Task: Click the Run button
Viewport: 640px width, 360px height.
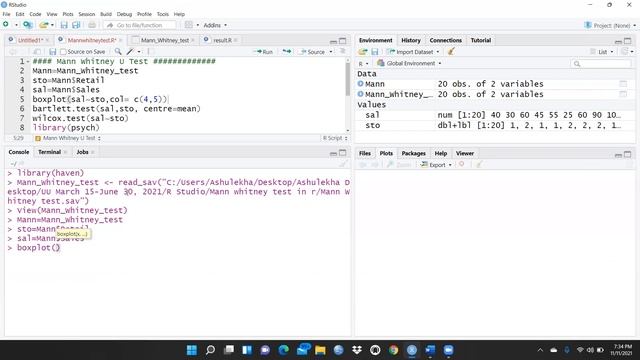Action: point(264,52)
